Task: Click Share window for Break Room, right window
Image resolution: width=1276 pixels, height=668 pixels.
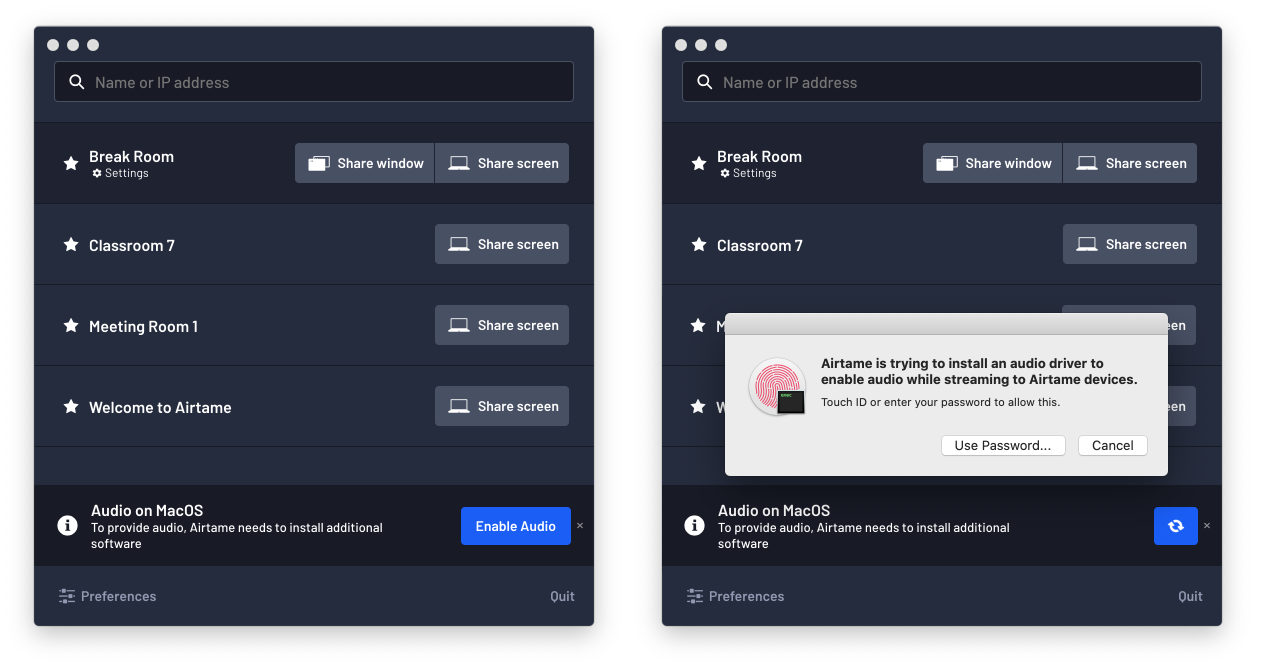Action: tap(993, 163)
